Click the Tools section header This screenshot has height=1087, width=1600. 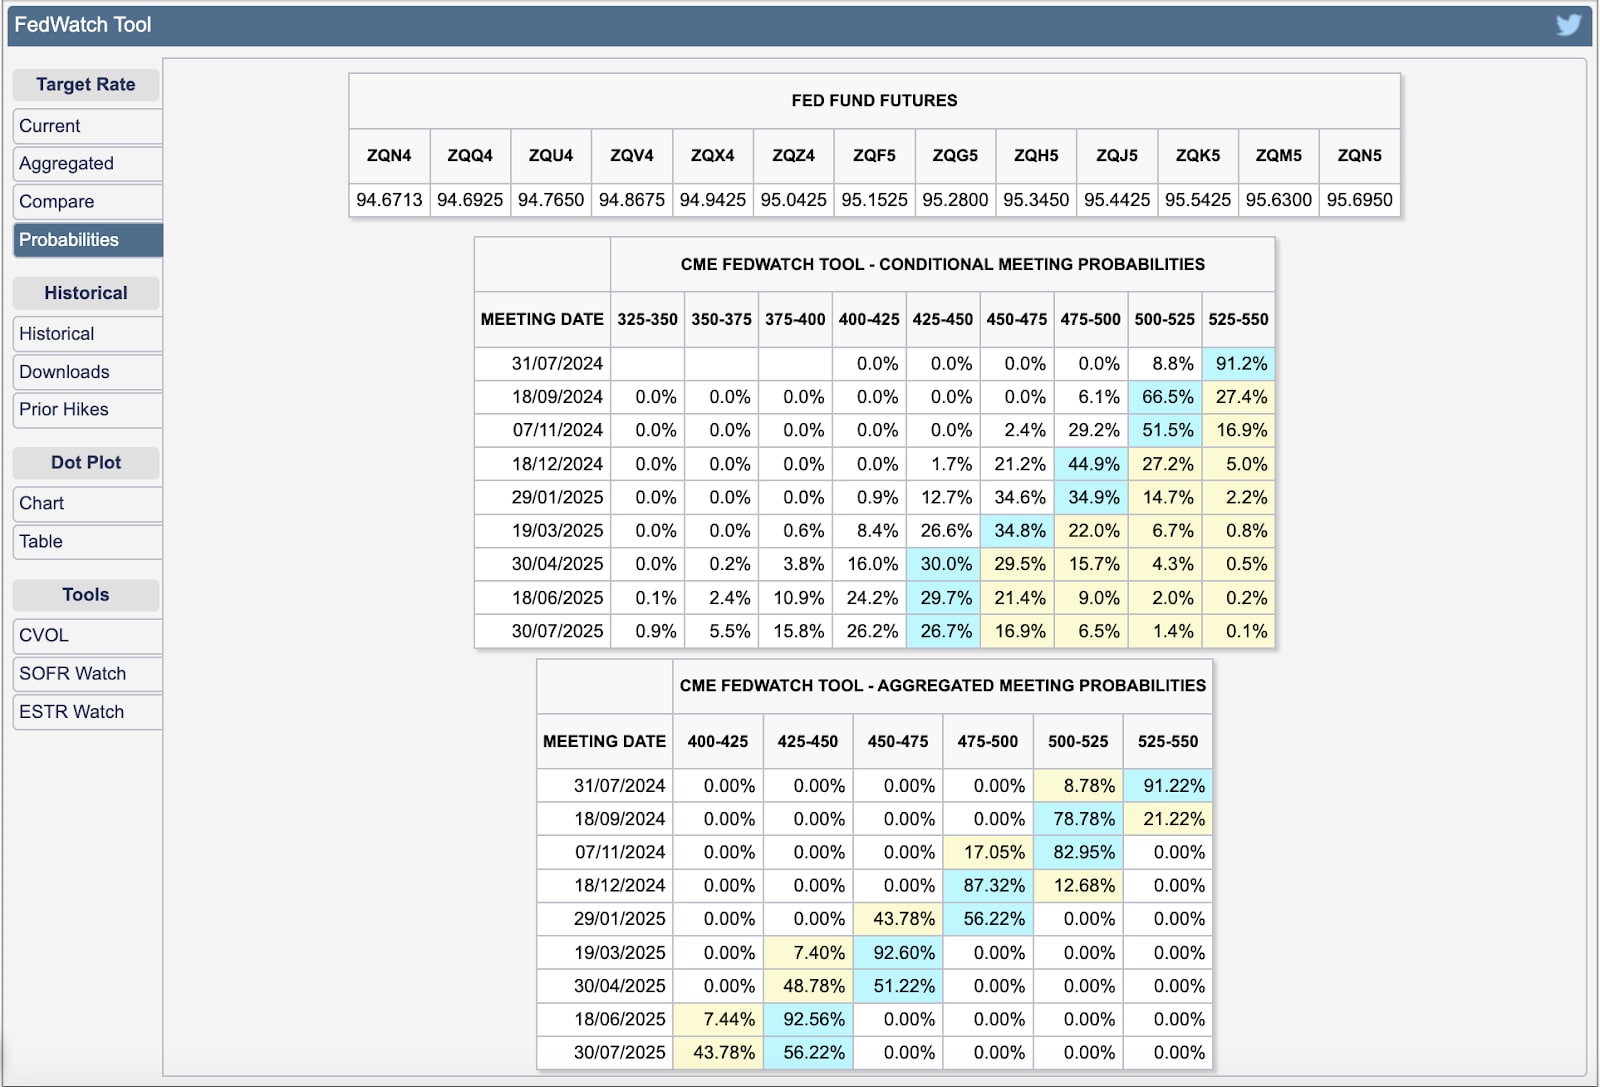pos(86,595)
